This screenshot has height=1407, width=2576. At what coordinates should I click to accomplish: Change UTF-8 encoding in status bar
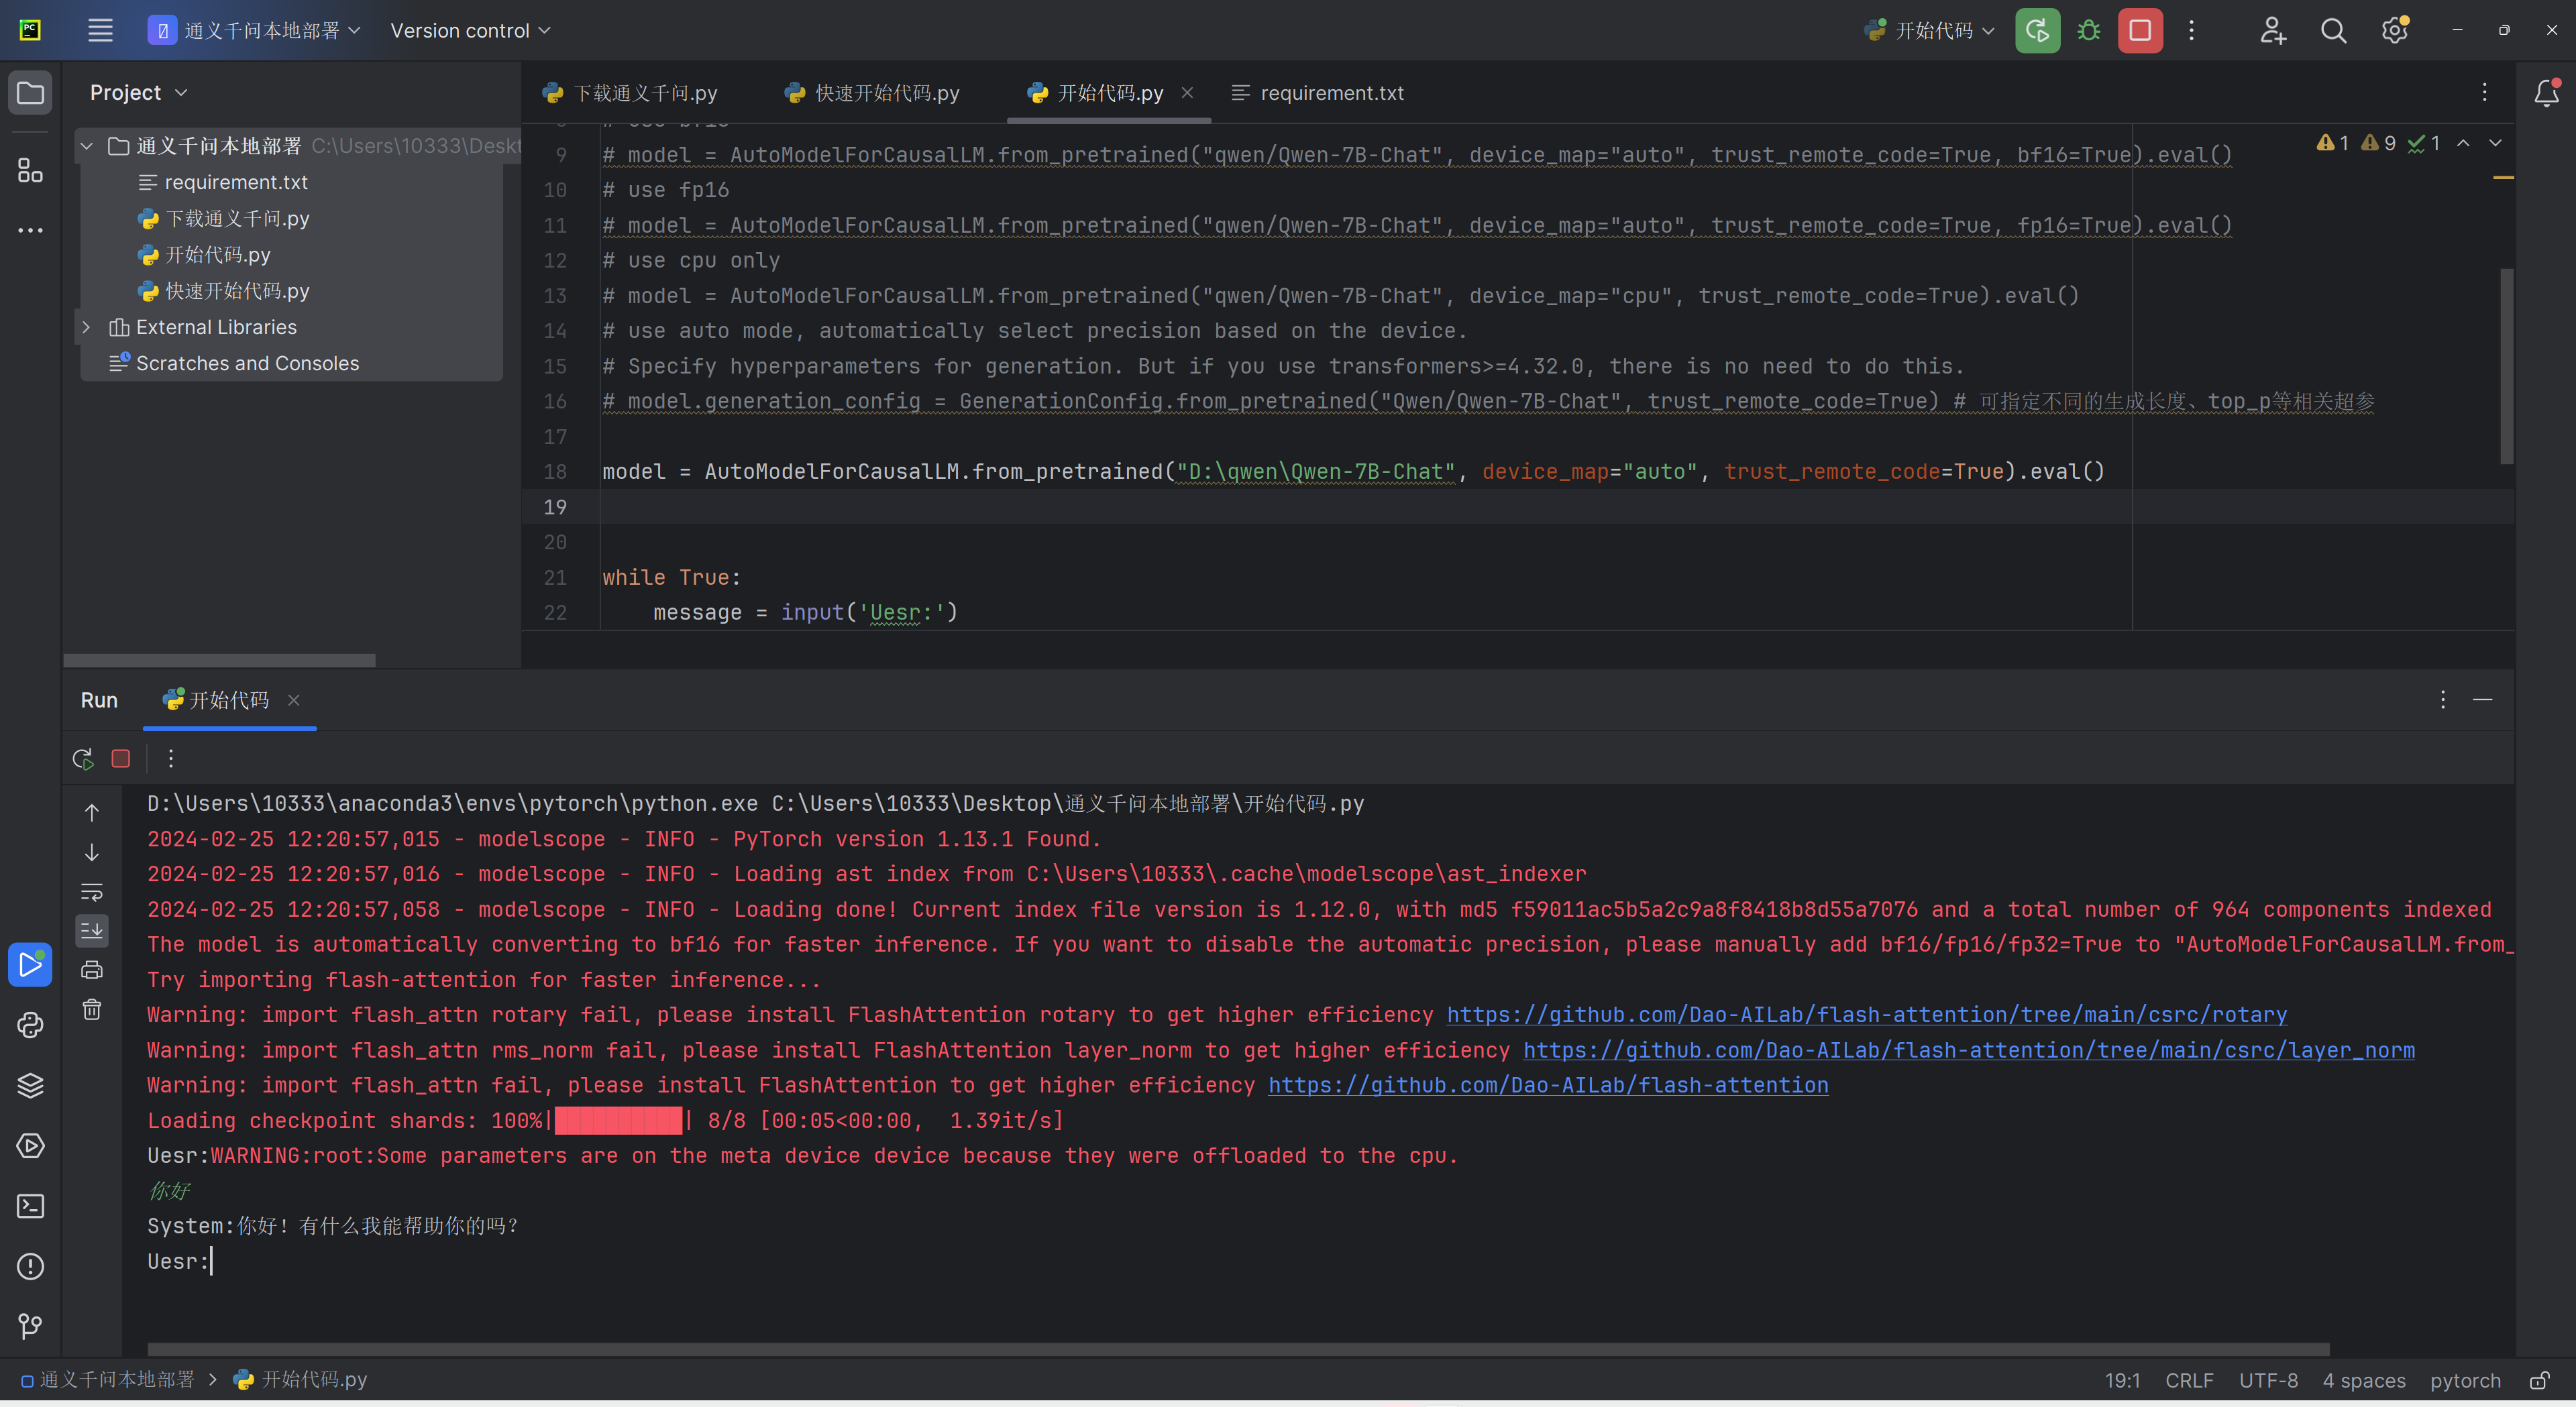pyautogui.click(x=2268, y=1381)
